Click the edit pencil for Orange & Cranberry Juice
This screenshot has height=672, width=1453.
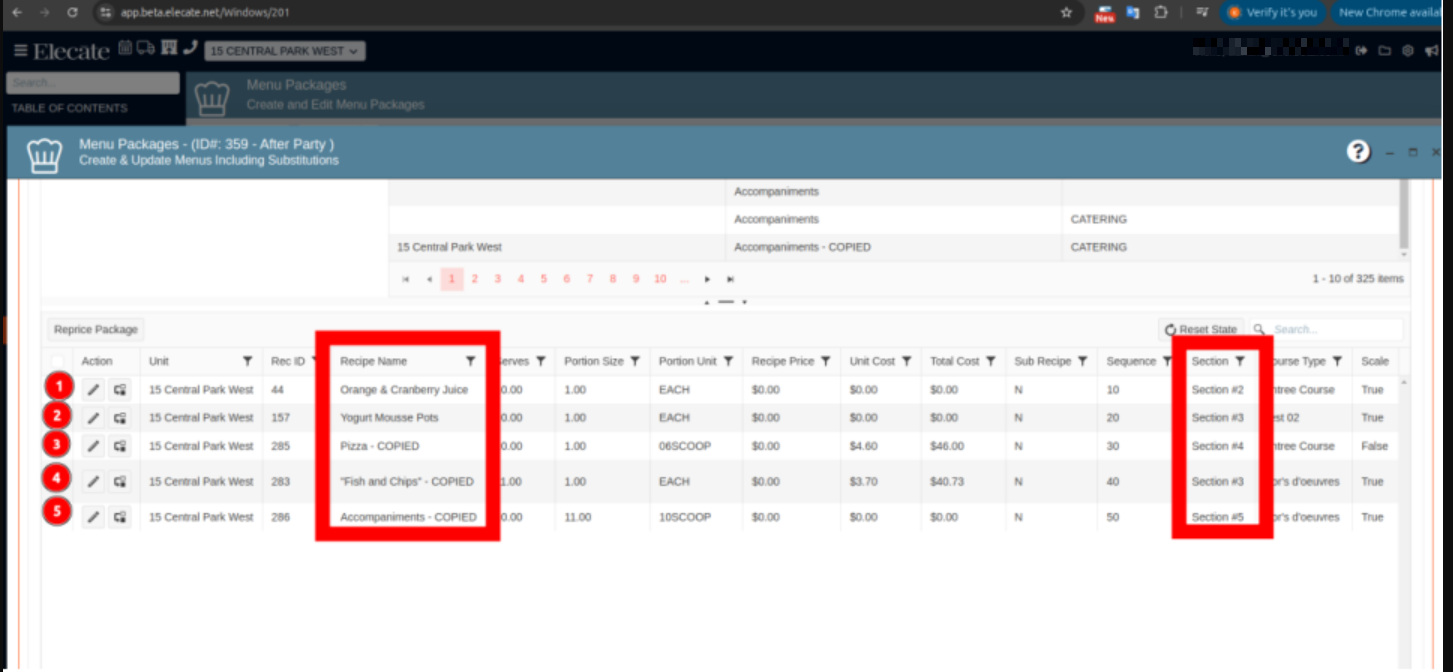(x=93, y=390)
